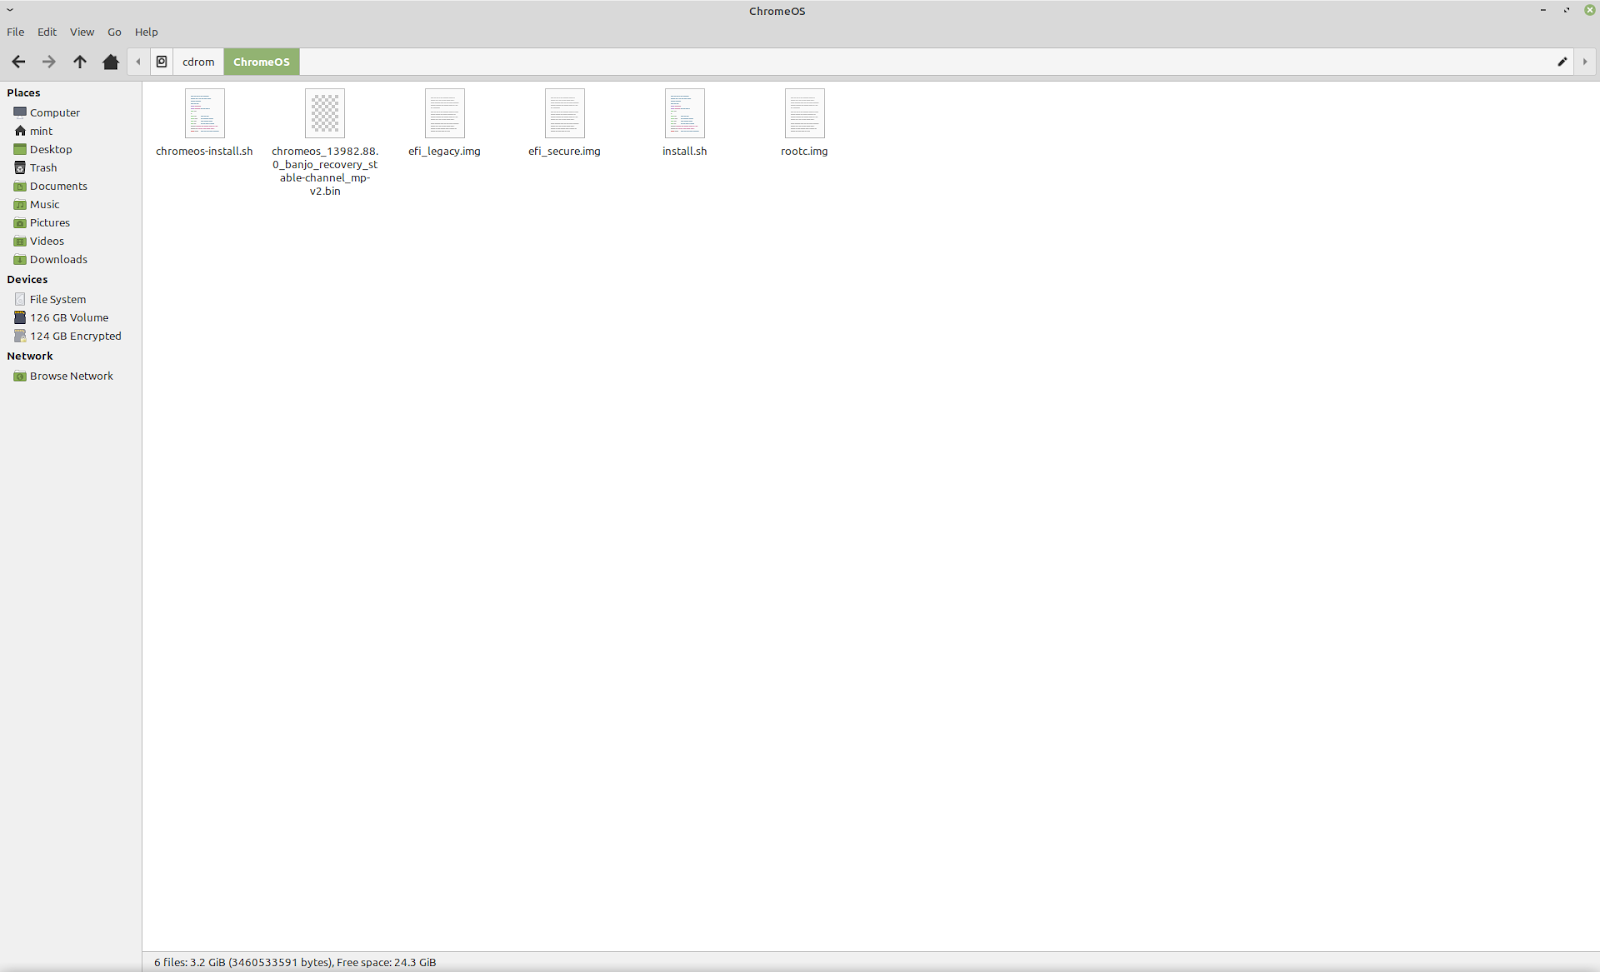Click the rootc.img file name label
This screenshot has height=972, width=1600.
pos(804,152)
